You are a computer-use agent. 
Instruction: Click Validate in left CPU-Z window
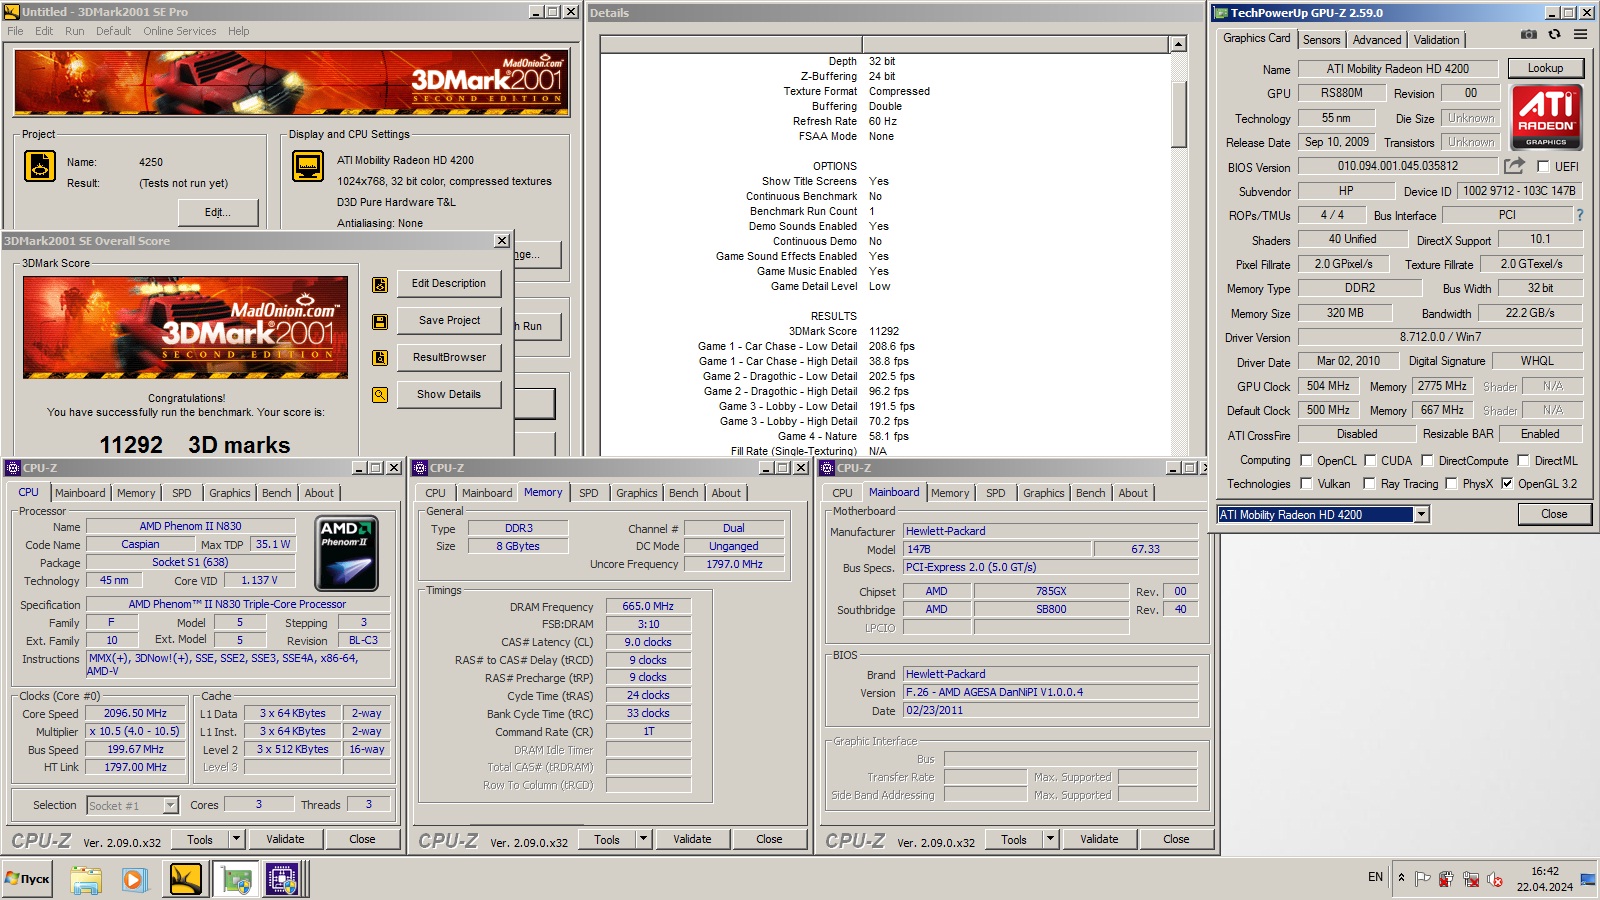click(285, 839)
